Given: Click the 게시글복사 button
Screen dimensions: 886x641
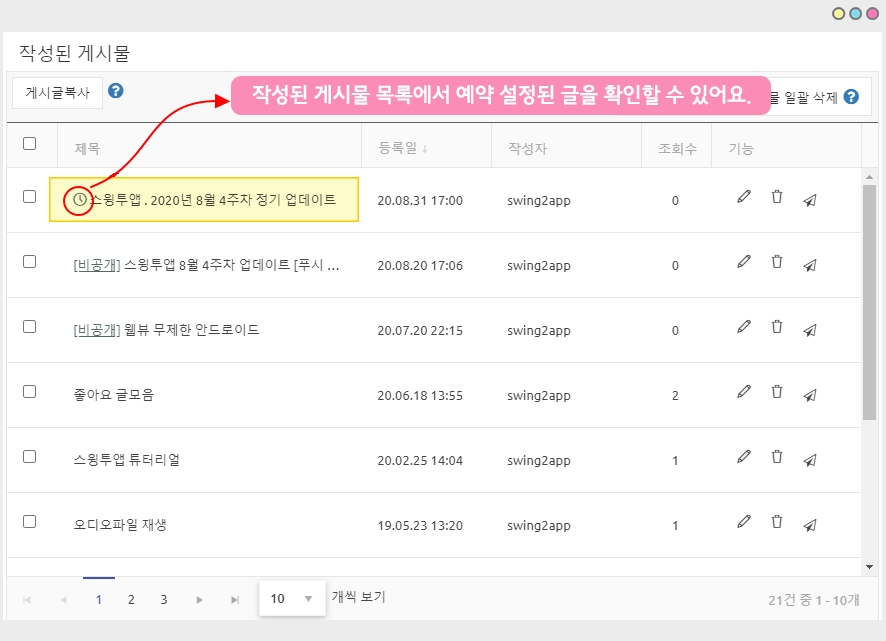Looking at the screenshot, I should point(57,92).
